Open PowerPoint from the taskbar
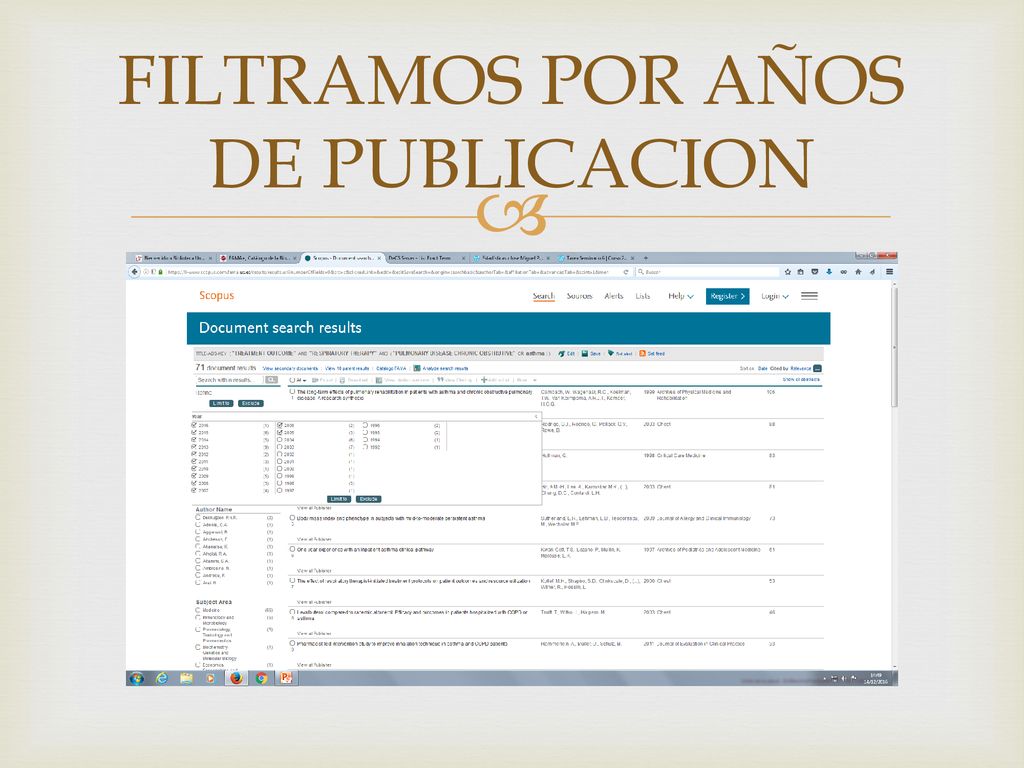This screenshot has width=1024, height=768. (285, 679)
